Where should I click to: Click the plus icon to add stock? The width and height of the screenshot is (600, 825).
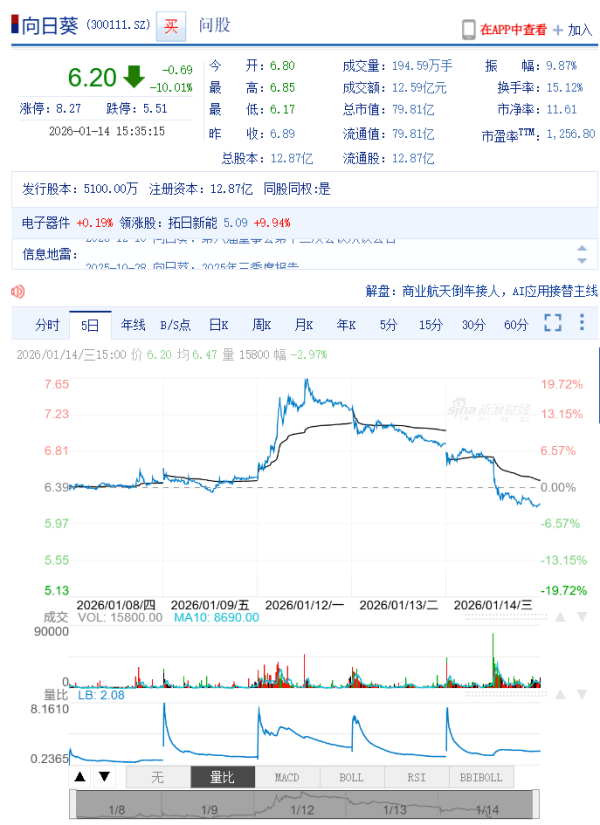(558, 30)
